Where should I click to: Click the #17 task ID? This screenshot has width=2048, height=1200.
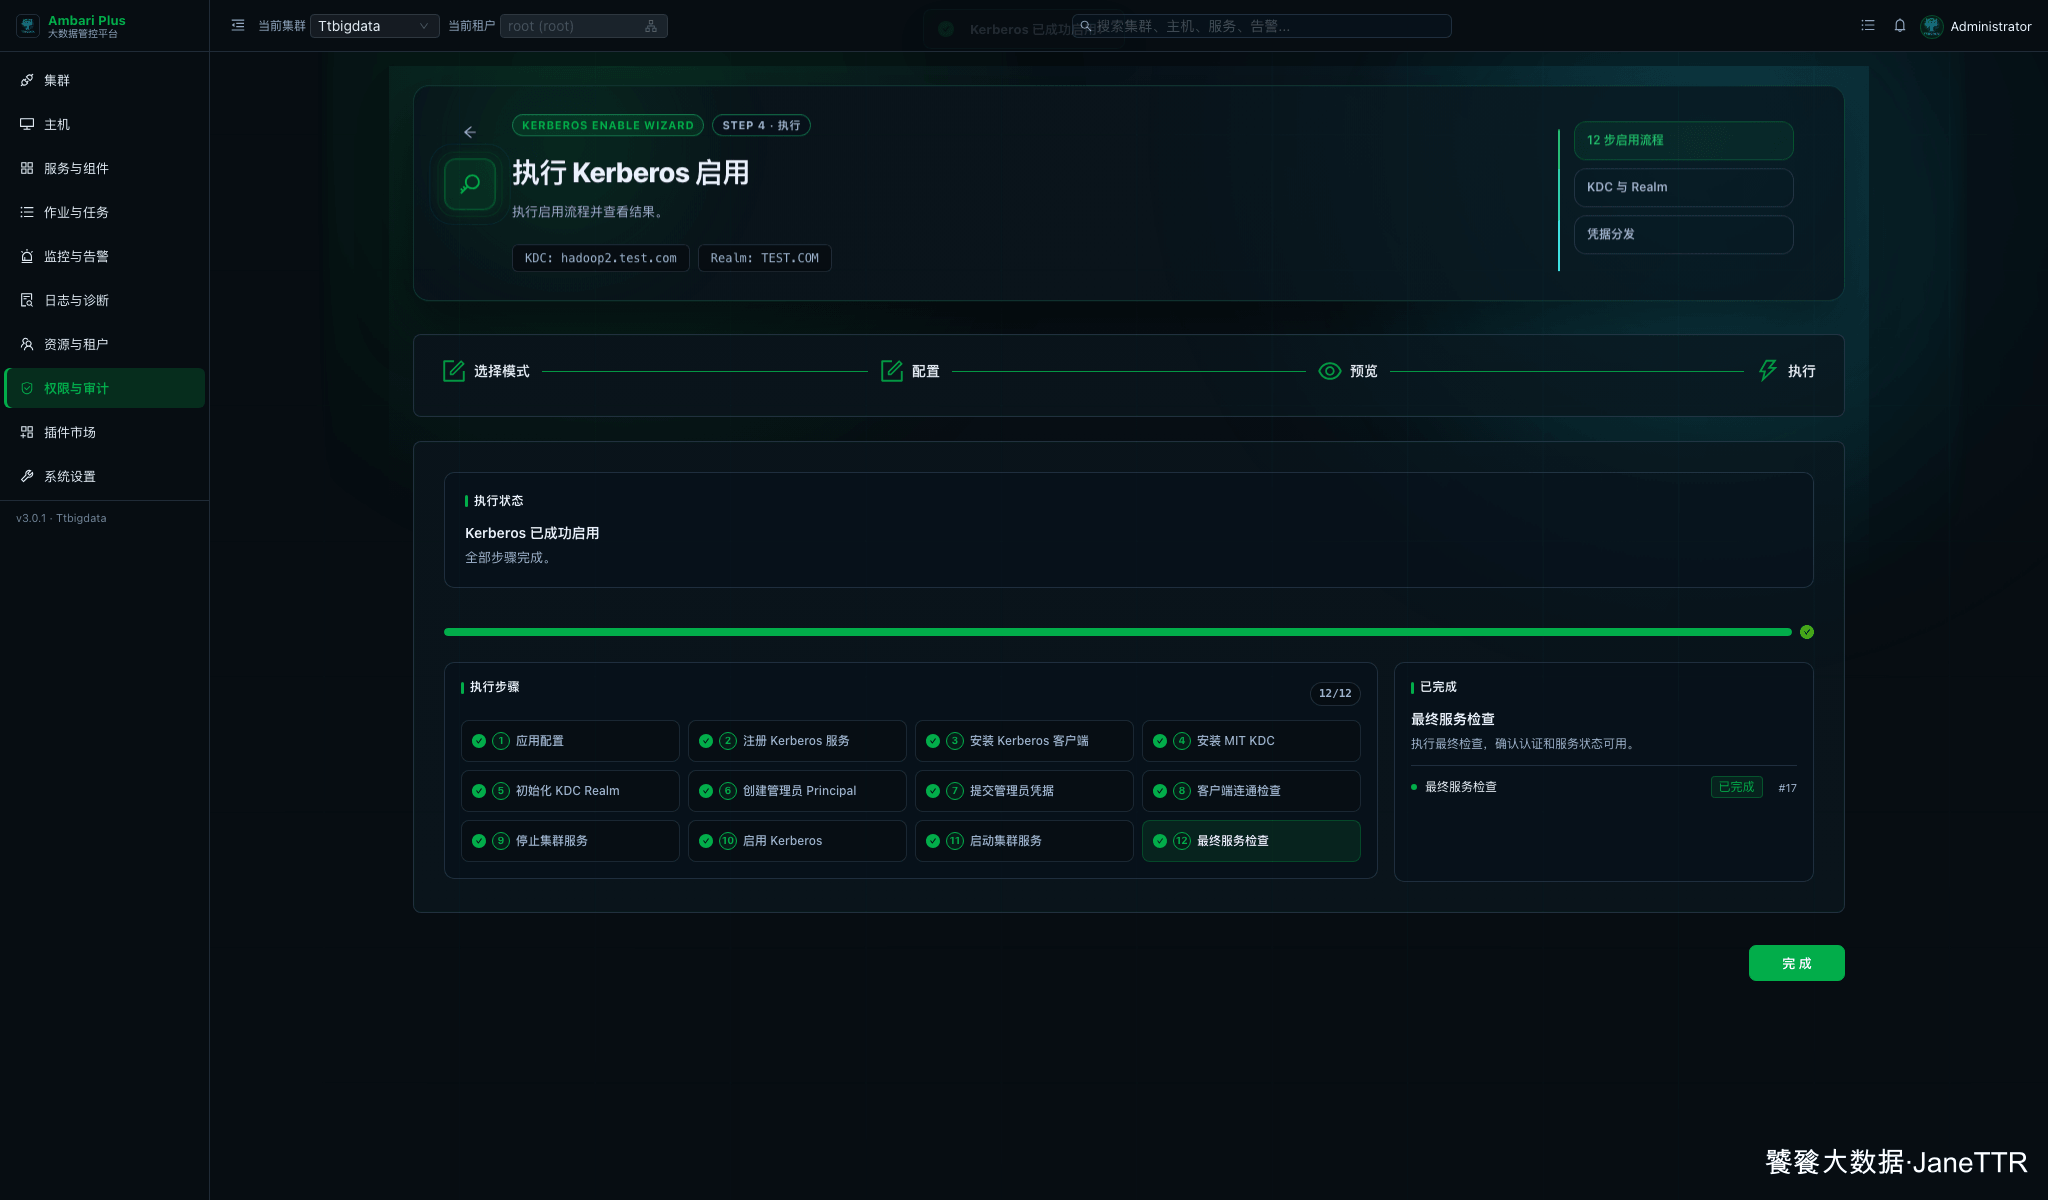tap(1787, 788)
